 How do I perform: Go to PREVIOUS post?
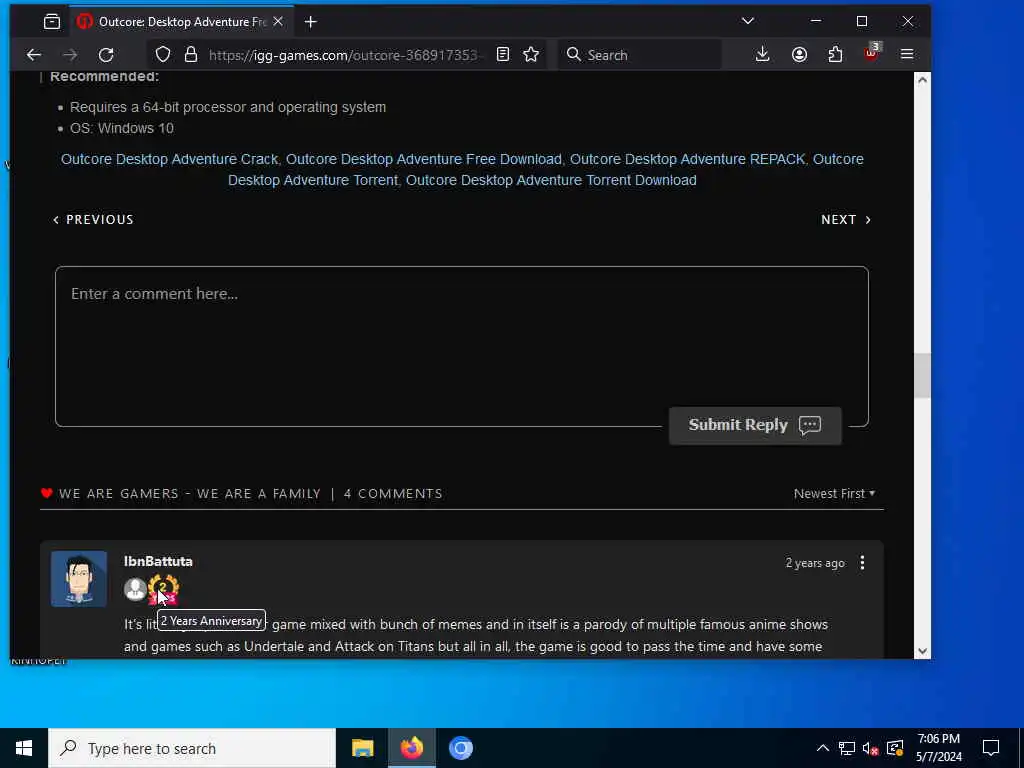pos(93,219)
